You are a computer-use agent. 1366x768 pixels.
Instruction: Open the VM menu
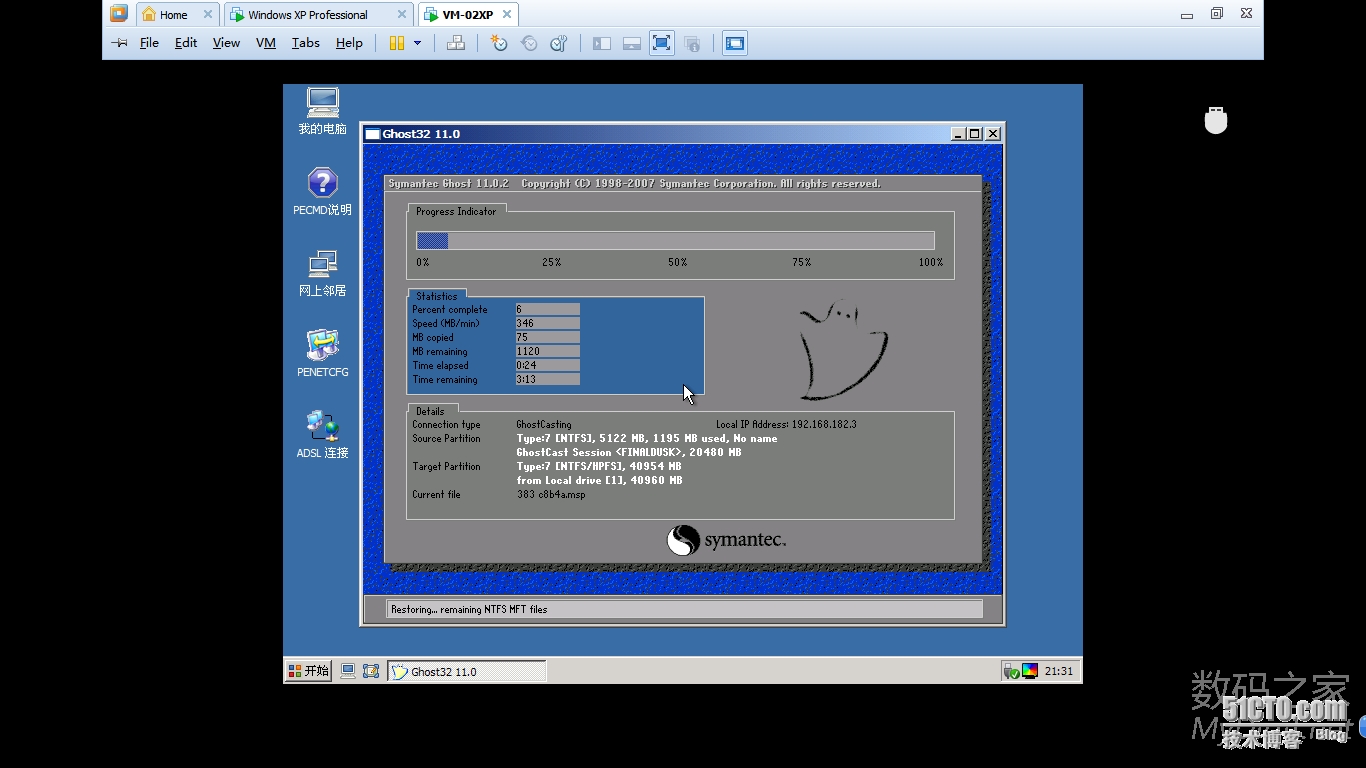tap(265, 43)
